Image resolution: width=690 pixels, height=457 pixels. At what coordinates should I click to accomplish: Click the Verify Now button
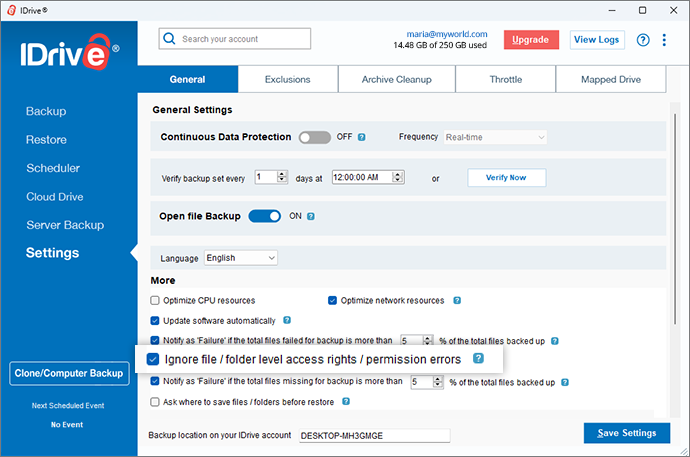coord(506,178)
